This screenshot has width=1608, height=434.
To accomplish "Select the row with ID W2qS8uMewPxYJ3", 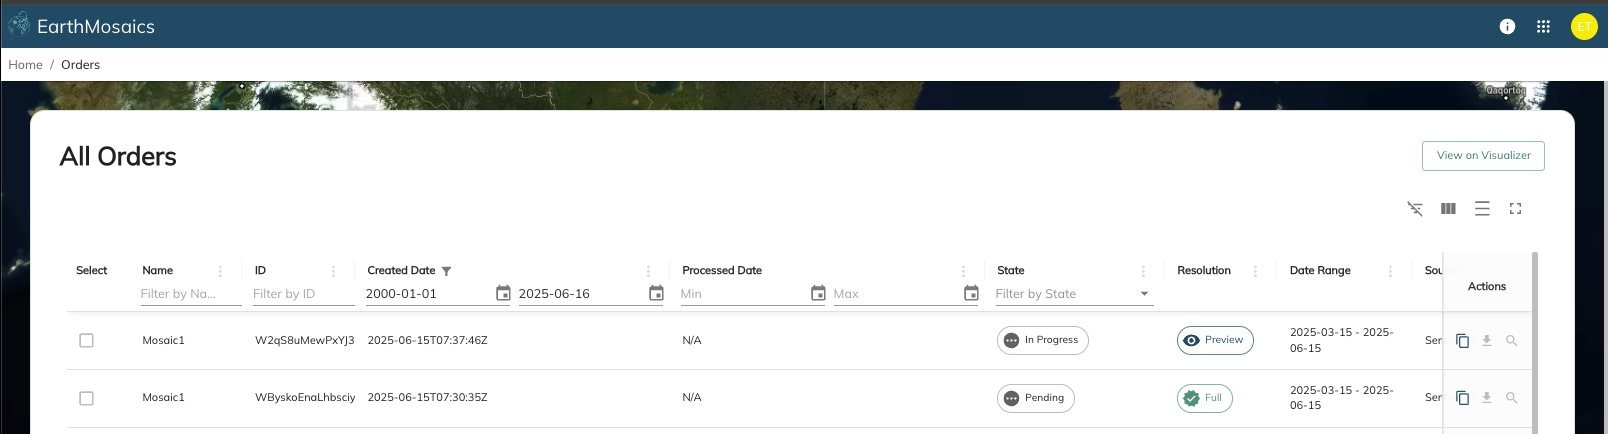I will click(x=87, y=341).
